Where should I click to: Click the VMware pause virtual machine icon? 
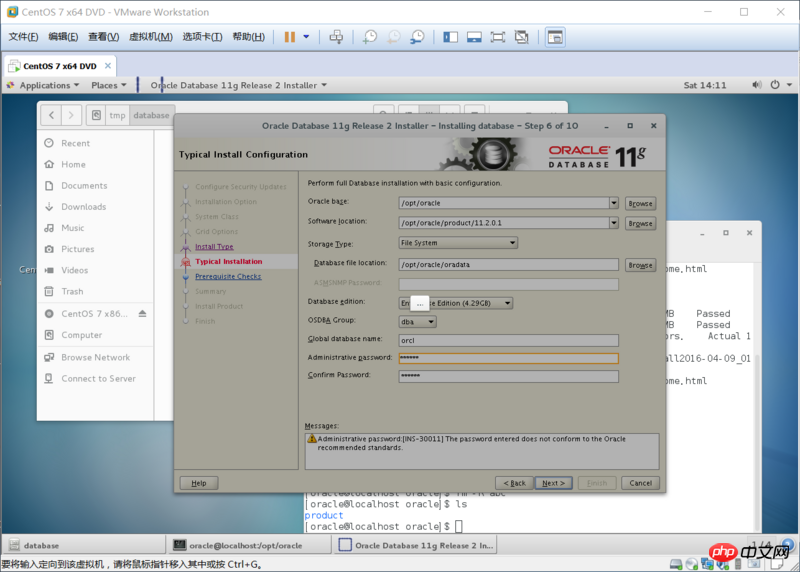click(x=290, y=37)
